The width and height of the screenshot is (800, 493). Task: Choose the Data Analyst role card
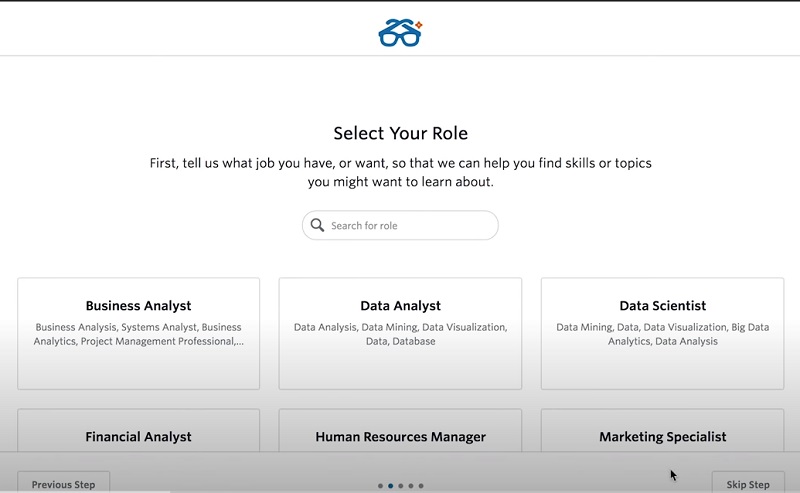[400, 334]
